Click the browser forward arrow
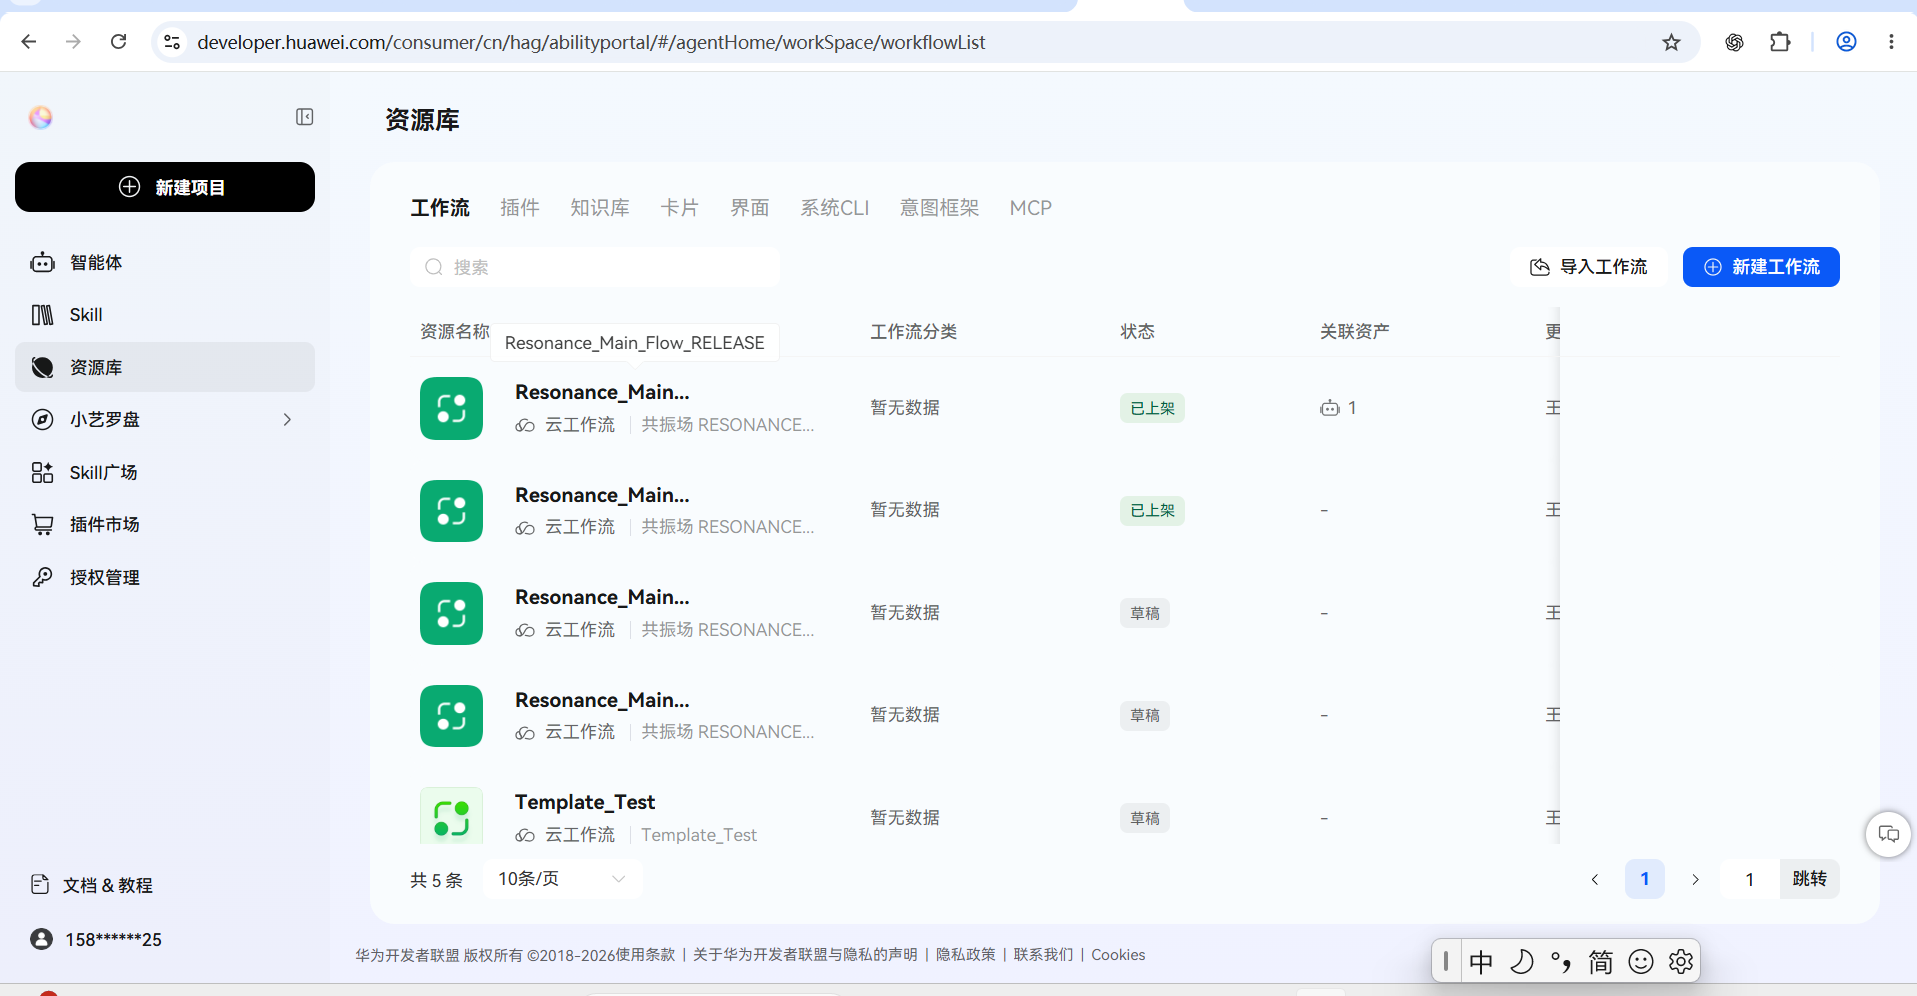 73,42
